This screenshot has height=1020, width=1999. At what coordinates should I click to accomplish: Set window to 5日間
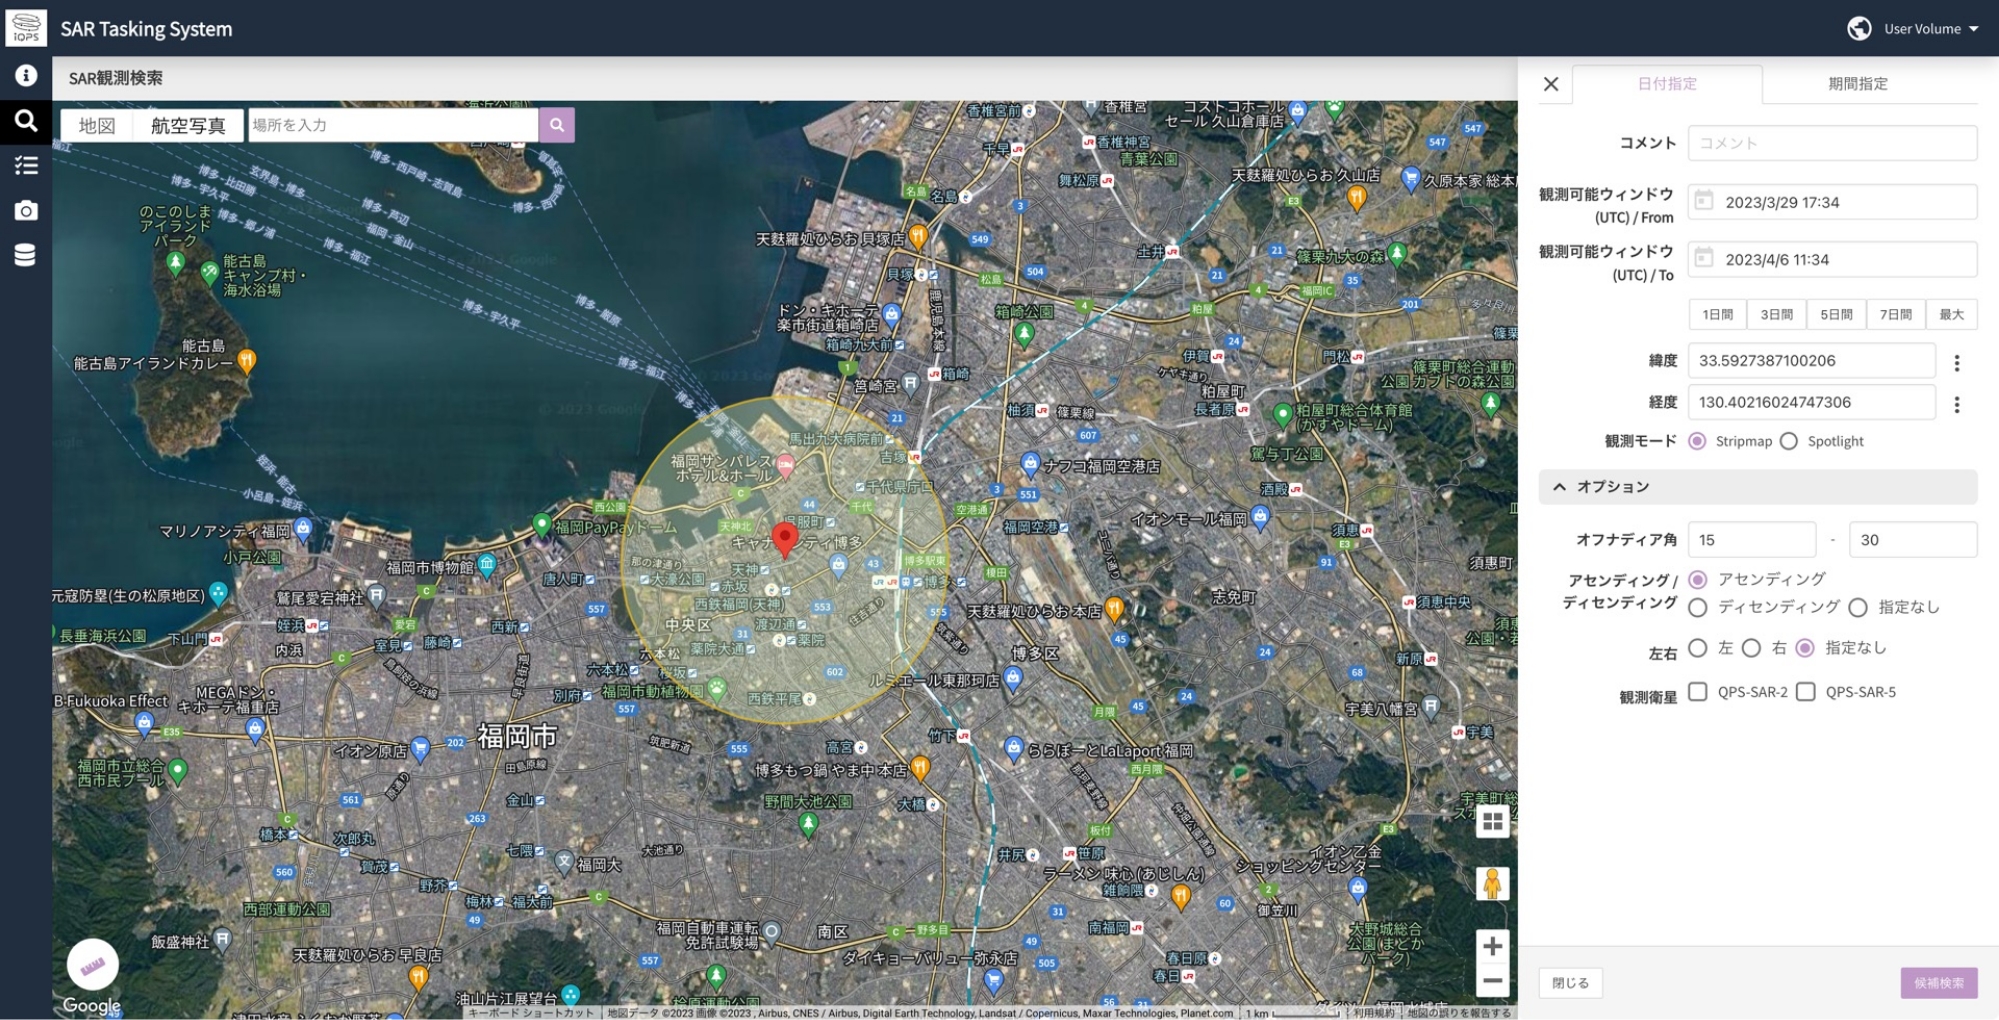point(1836,314)
